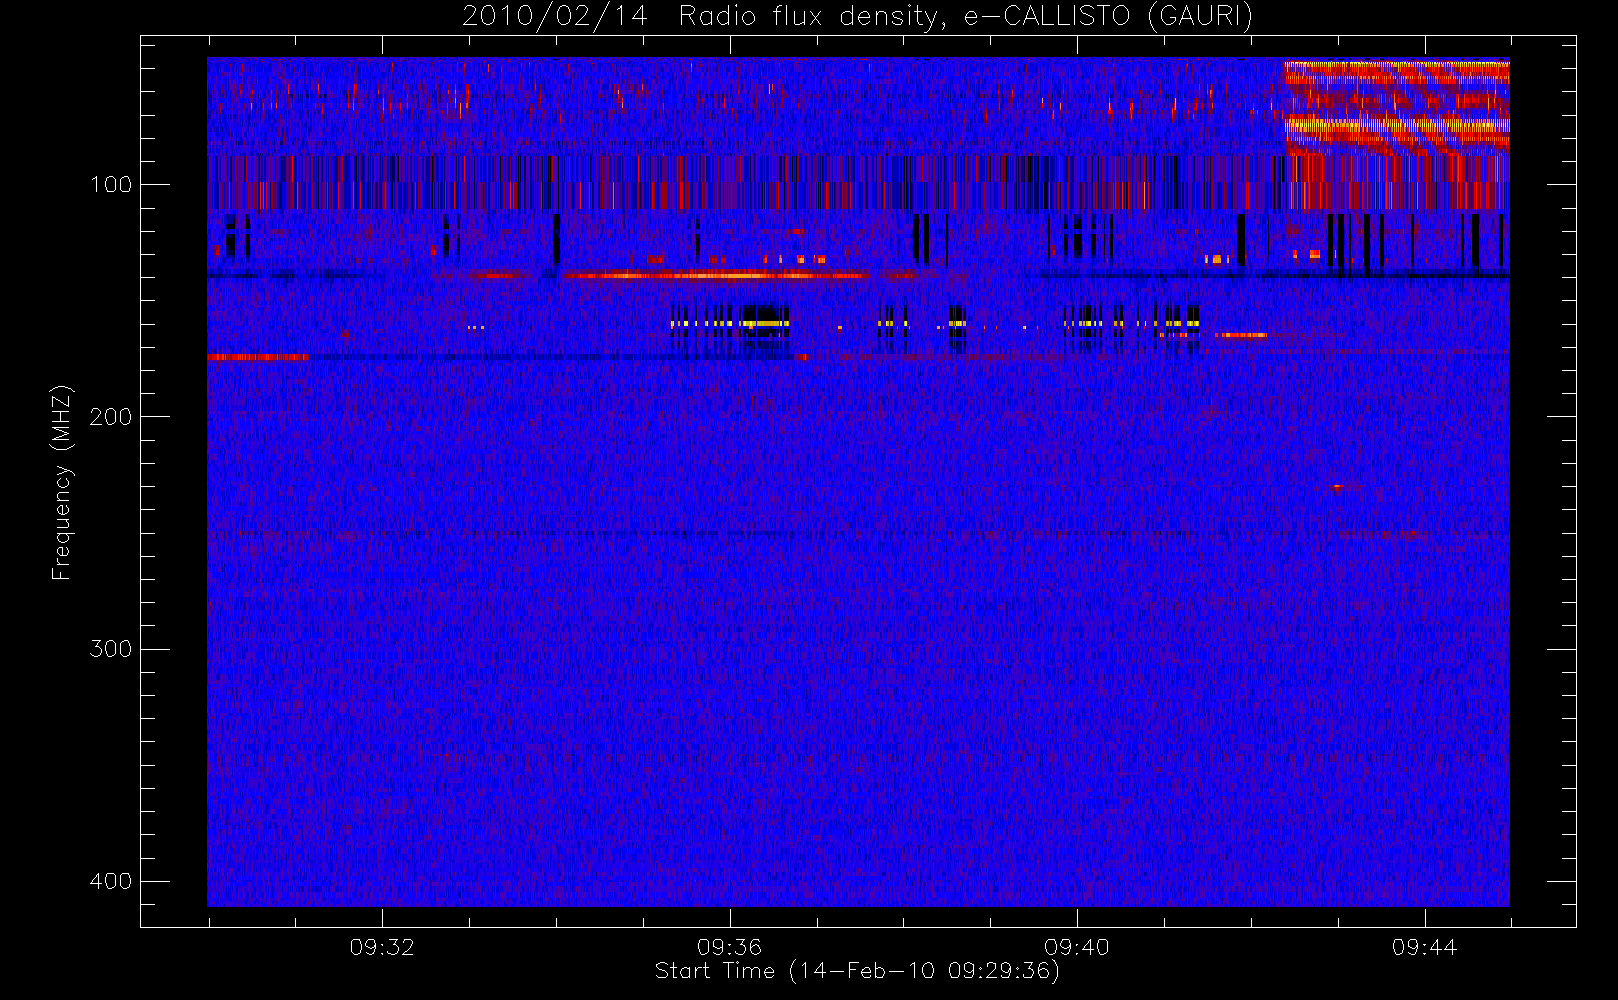Click the small red spot near 230 MHz

click(1338, 487)
